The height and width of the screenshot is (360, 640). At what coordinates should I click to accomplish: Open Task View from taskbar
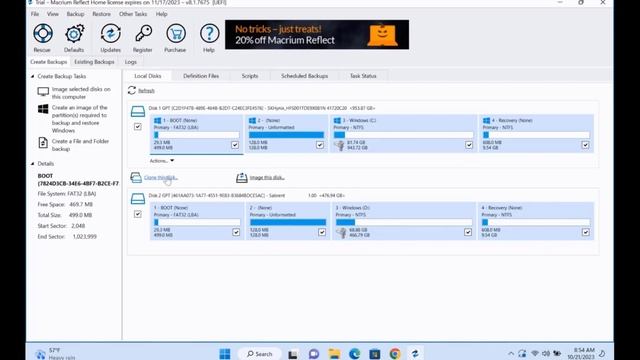pyautogui.click(x=293, y=354)
